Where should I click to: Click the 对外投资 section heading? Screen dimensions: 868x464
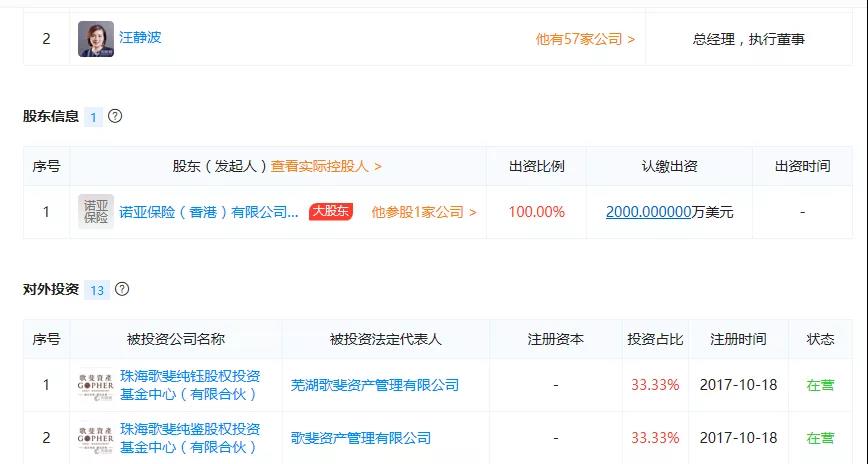pyautogui.click(x=51, y=289)
